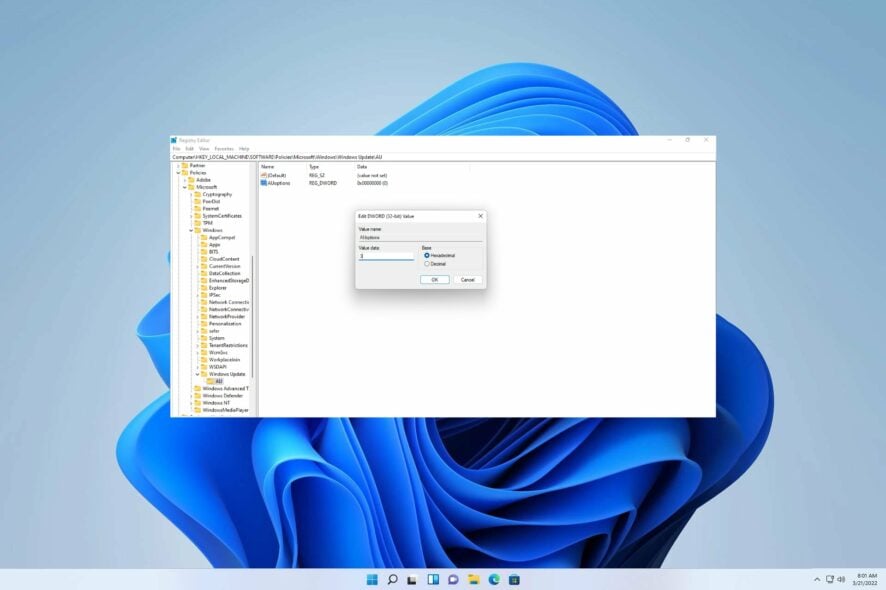Viewport: 886px width, 590px height.
Task: Expand the Cryptography key
Action: [x=191, y=194]
